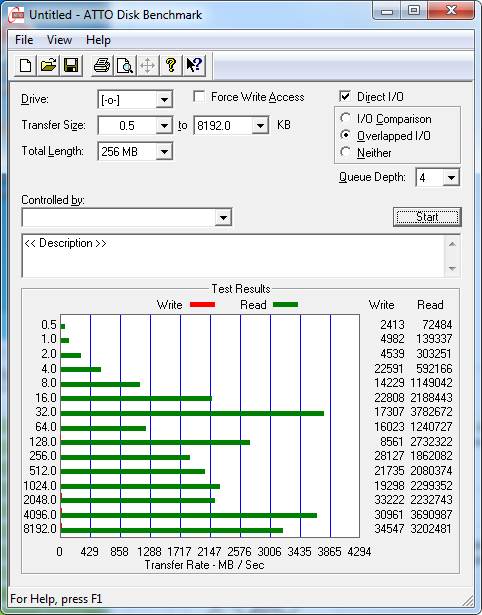Expand the Controlled by dropdown
The width and height of the screenshot is (482, 615).
[223, 218]
